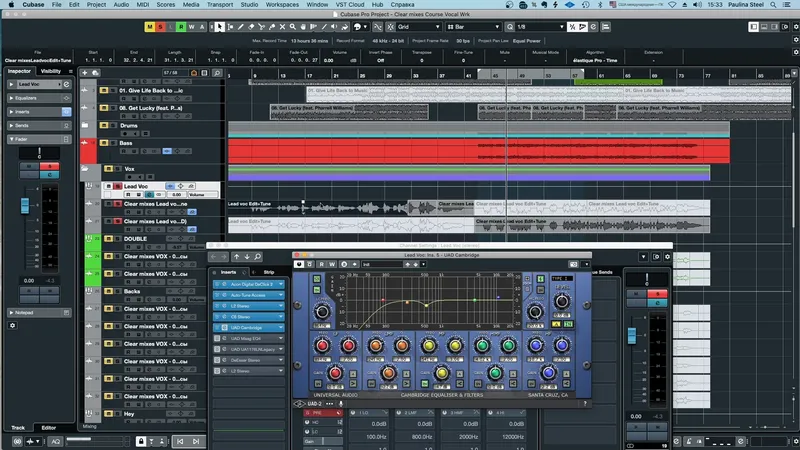
Task: Click the Strip tab in channel settings
Action: coord(269,272)
